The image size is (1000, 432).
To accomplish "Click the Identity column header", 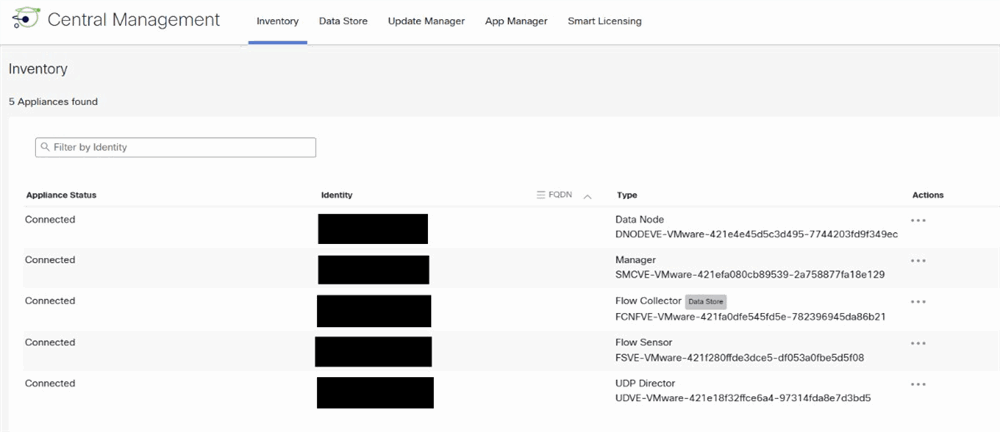I will 337,195.
